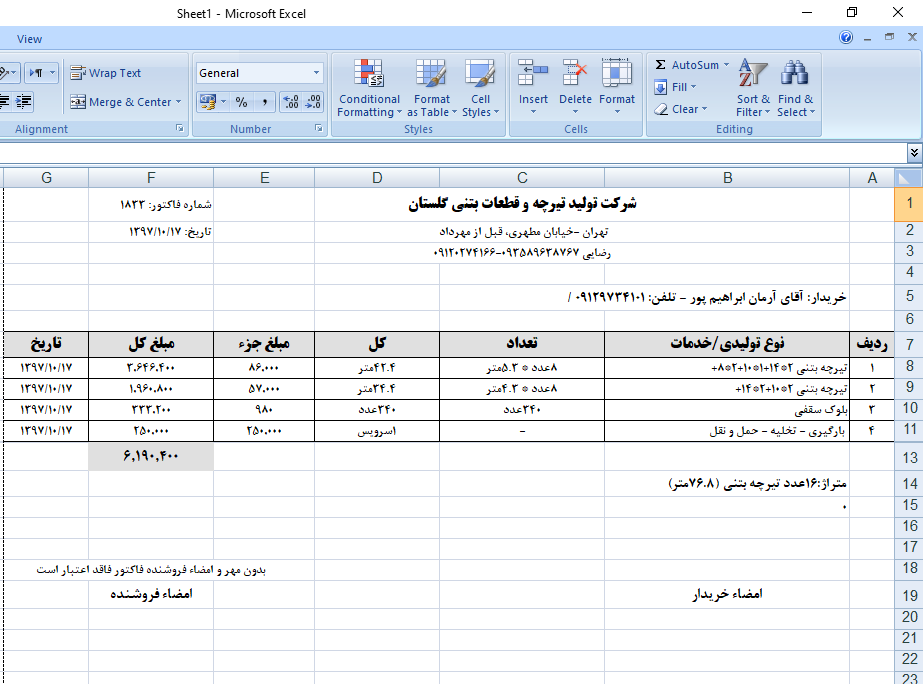Switch to the View tab

click(x=29, y=39)
